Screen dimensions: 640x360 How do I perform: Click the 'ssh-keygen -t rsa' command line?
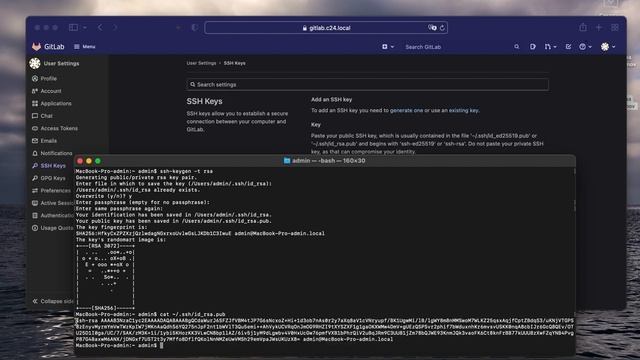[144, 171]
